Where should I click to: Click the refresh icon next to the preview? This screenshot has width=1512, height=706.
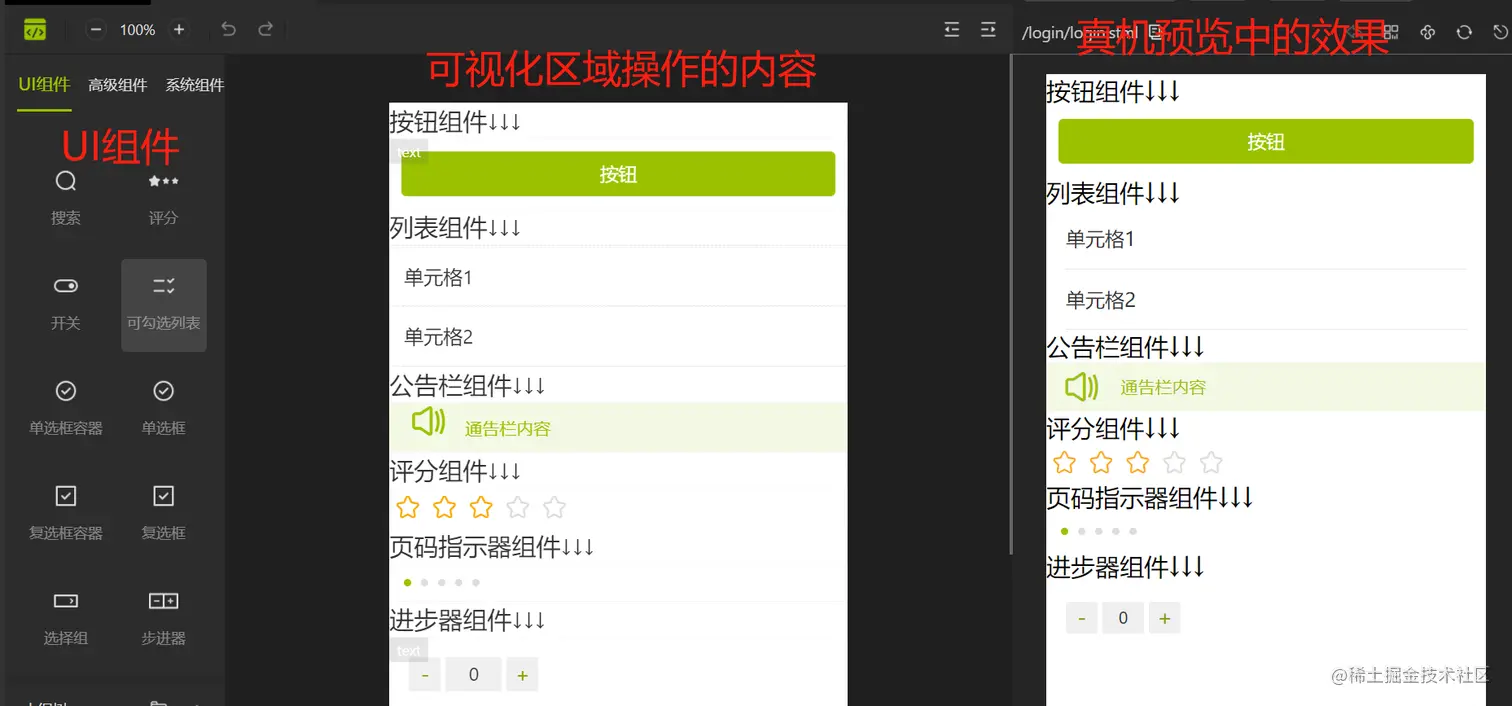coord(1464,32)
